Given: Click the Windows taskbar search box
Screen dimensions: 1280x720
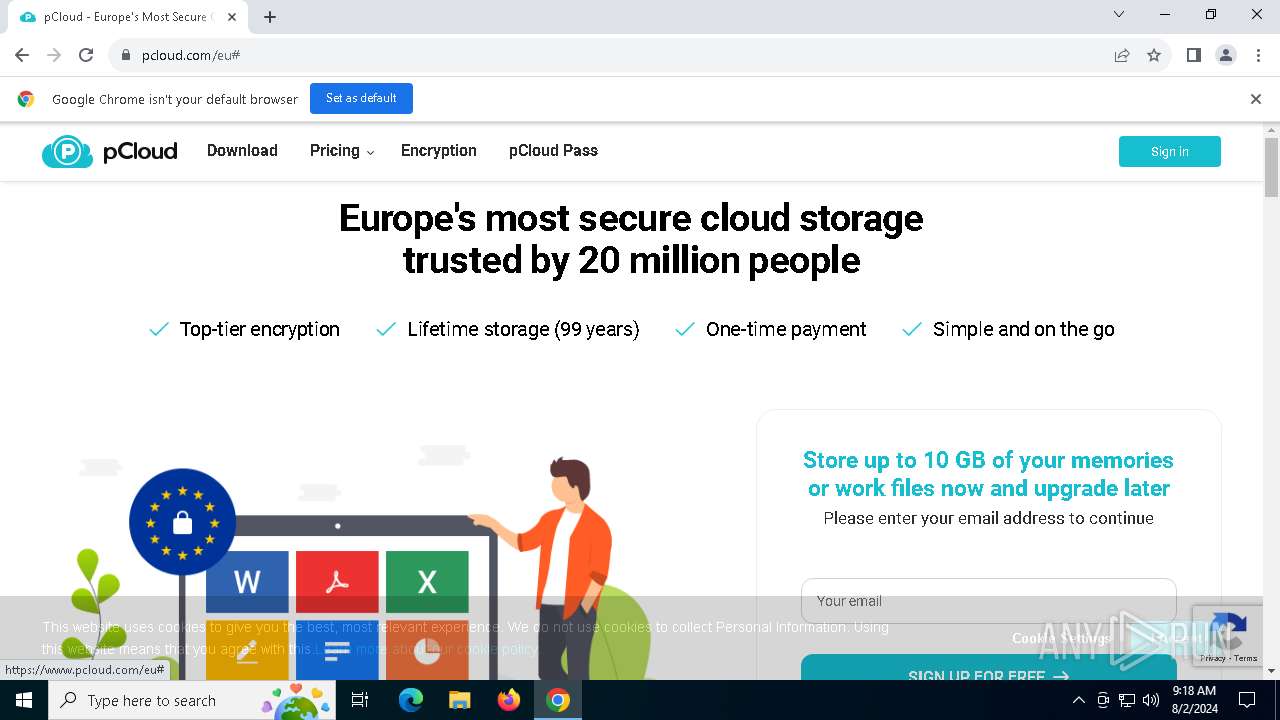Looking at the screenshot, I should tap(192, 700).
